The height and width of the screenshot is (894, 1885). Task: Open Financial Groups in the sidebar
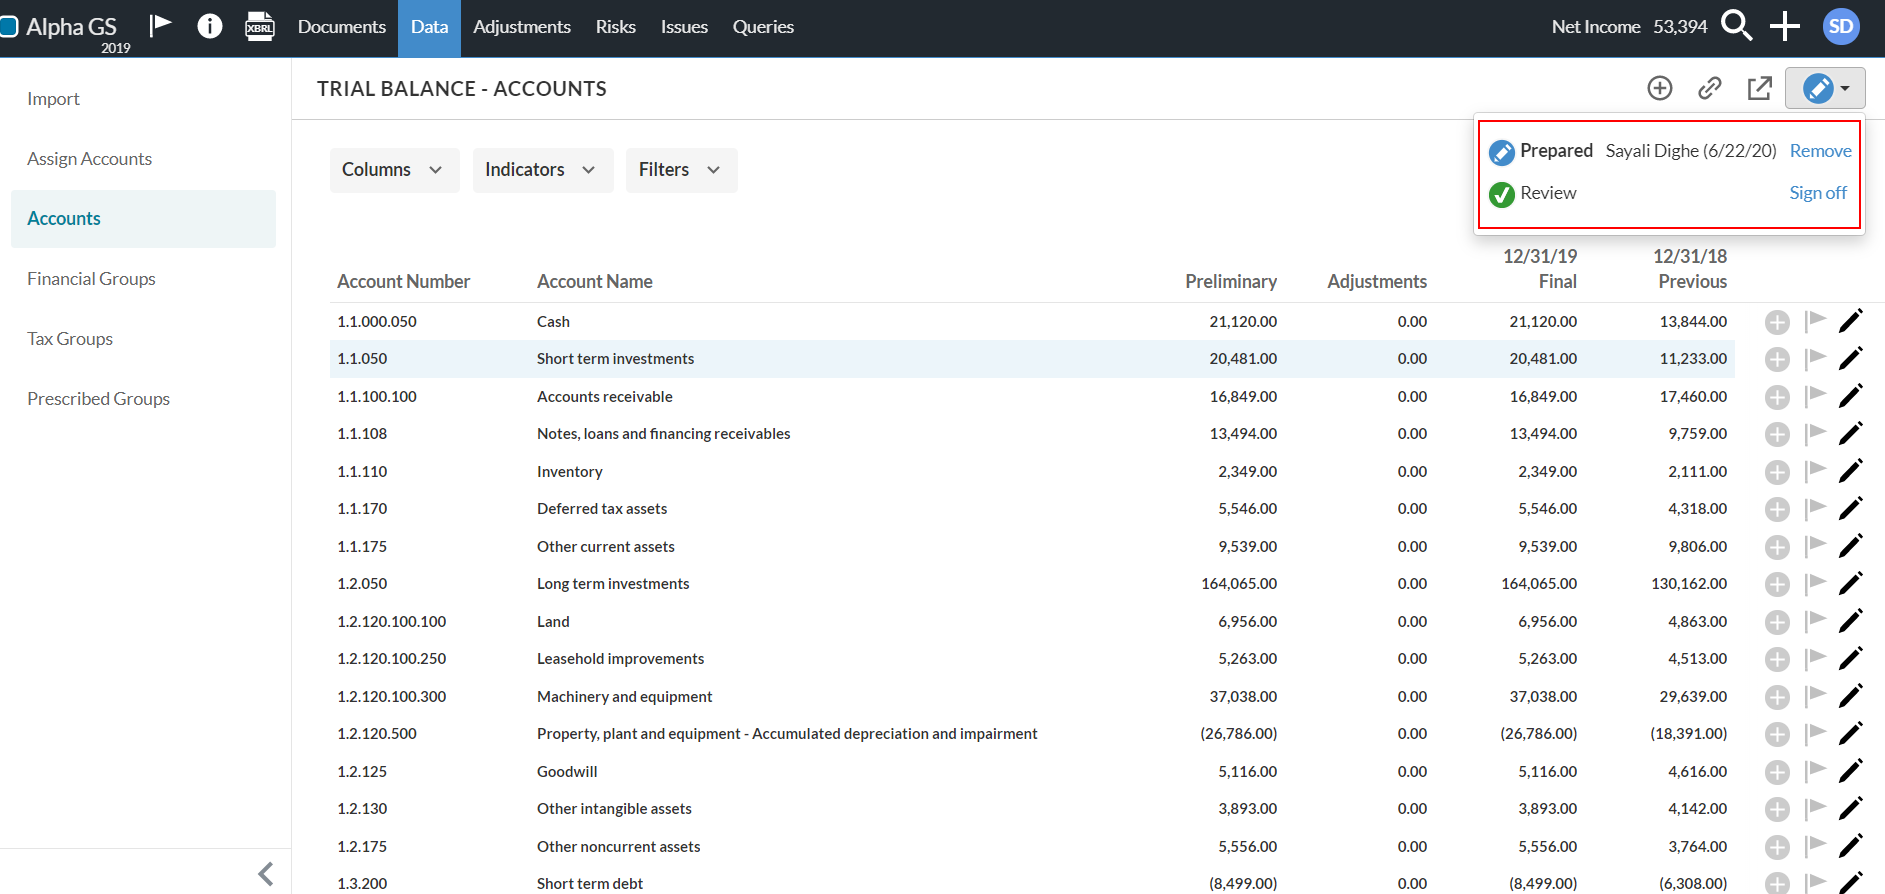91,279
